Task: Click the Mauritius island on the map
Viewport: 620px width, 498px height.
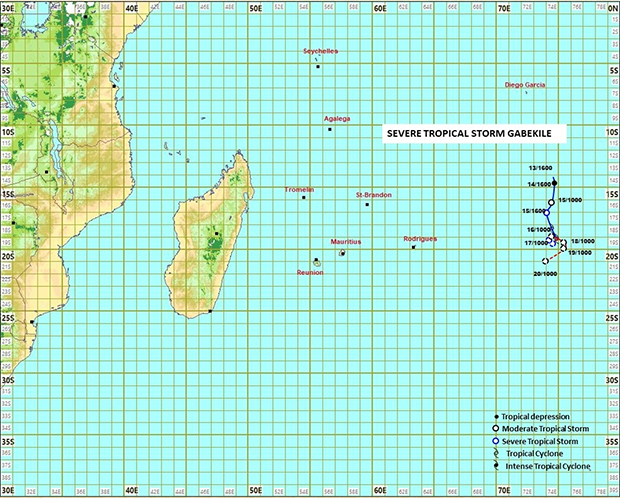Action: 342,253
